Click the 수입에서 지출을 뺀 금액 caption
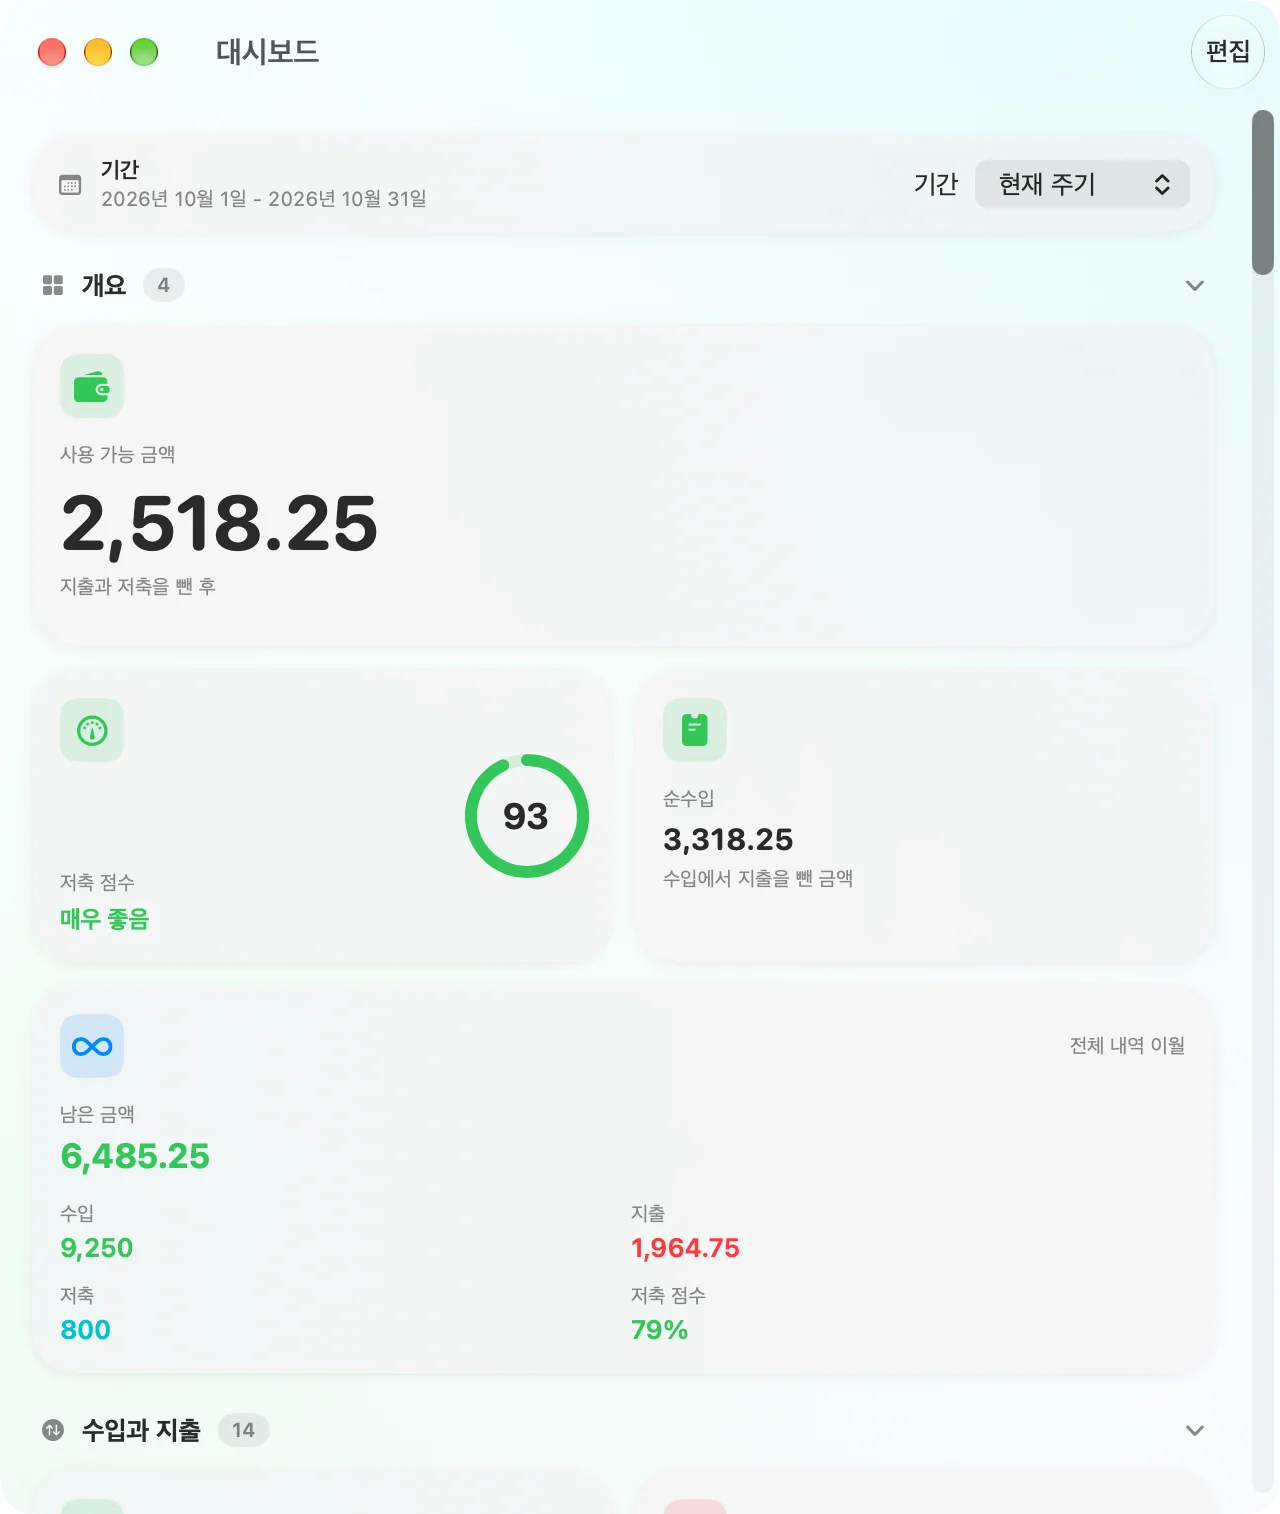Screen dimensions: 1280x1514 pos(758,878)
